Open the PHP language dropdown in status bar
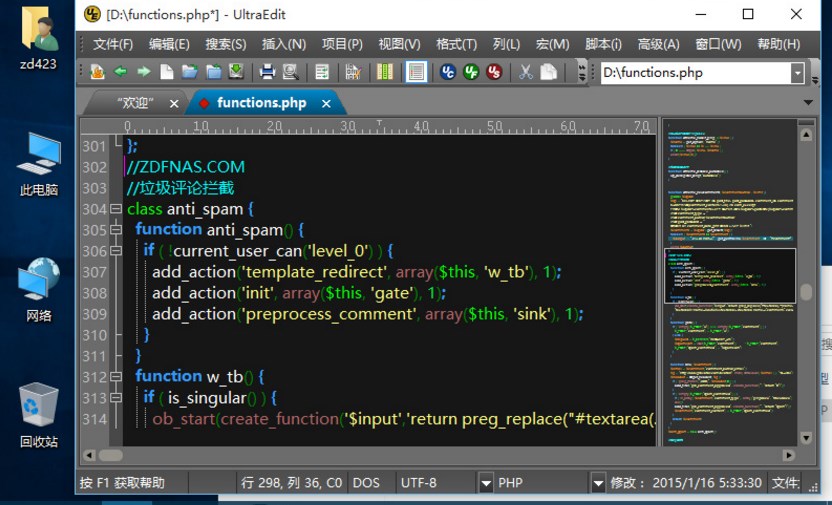 pos(598,483)
